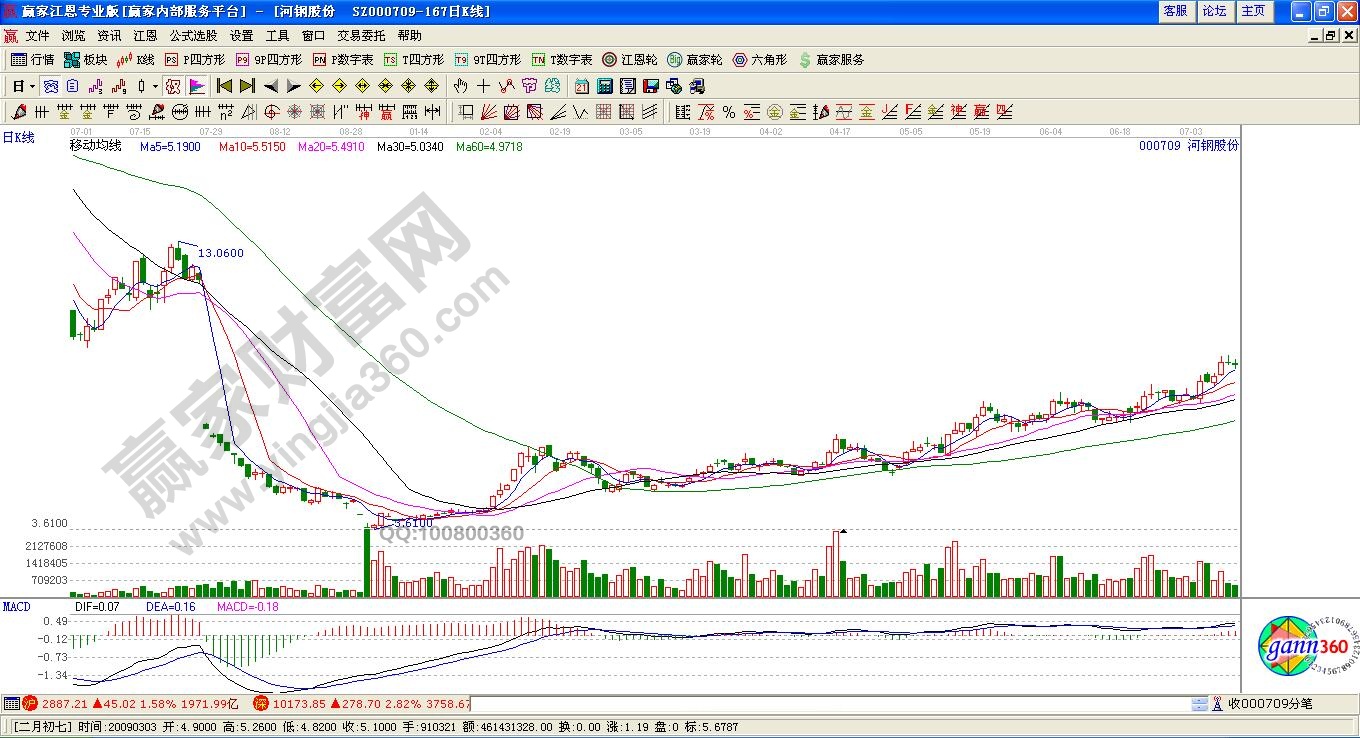1360x738 pixels.
Task: Jump to first record arrow icon
Action: 224,86
